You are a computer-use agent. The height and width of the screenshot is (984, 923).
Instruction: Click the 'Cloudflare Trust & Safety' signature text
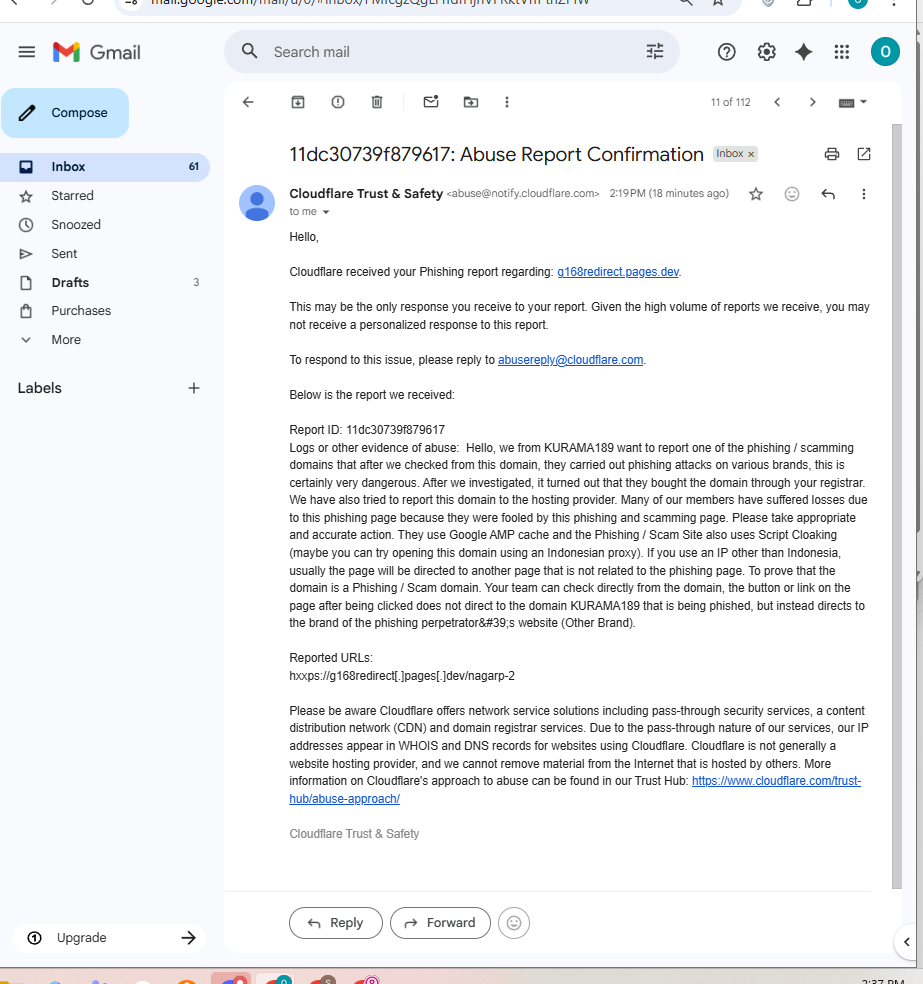tap(354, 834)
